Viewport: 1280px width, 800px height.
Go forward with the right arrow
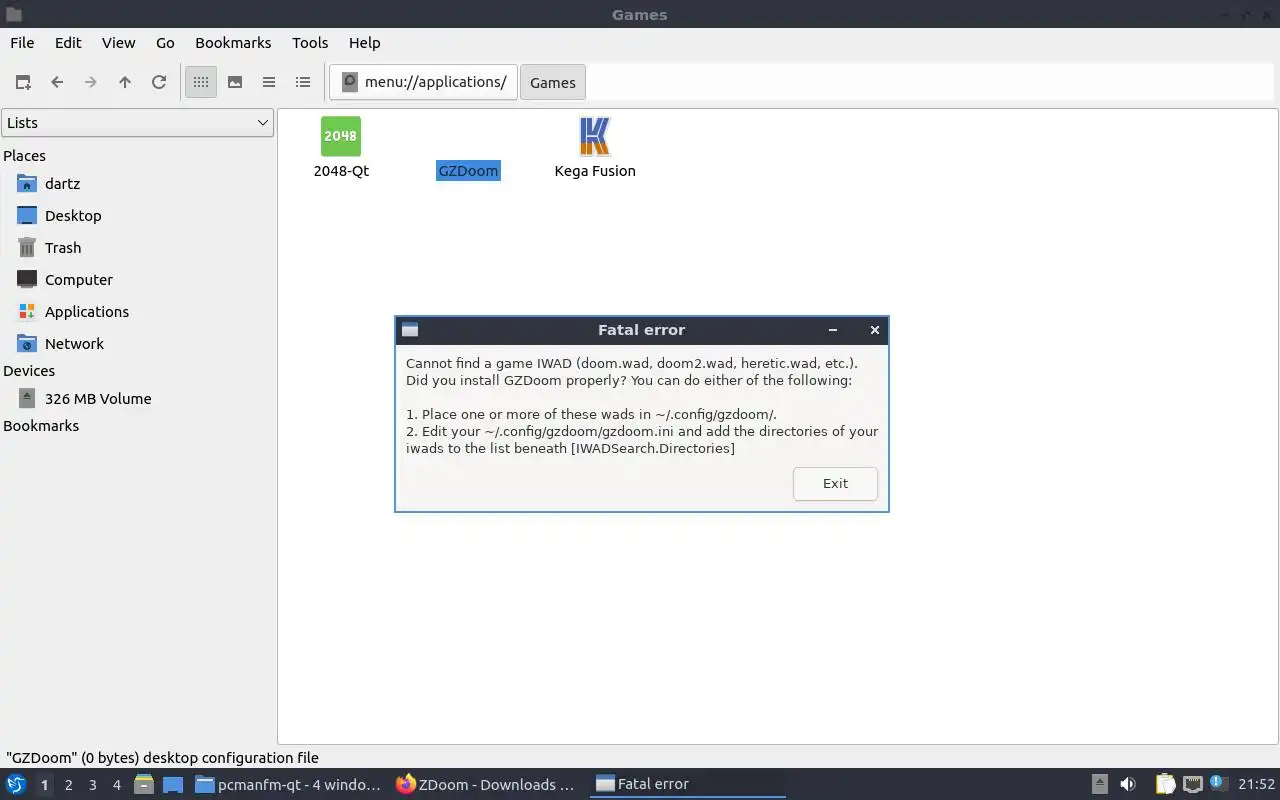click(91, 82)
